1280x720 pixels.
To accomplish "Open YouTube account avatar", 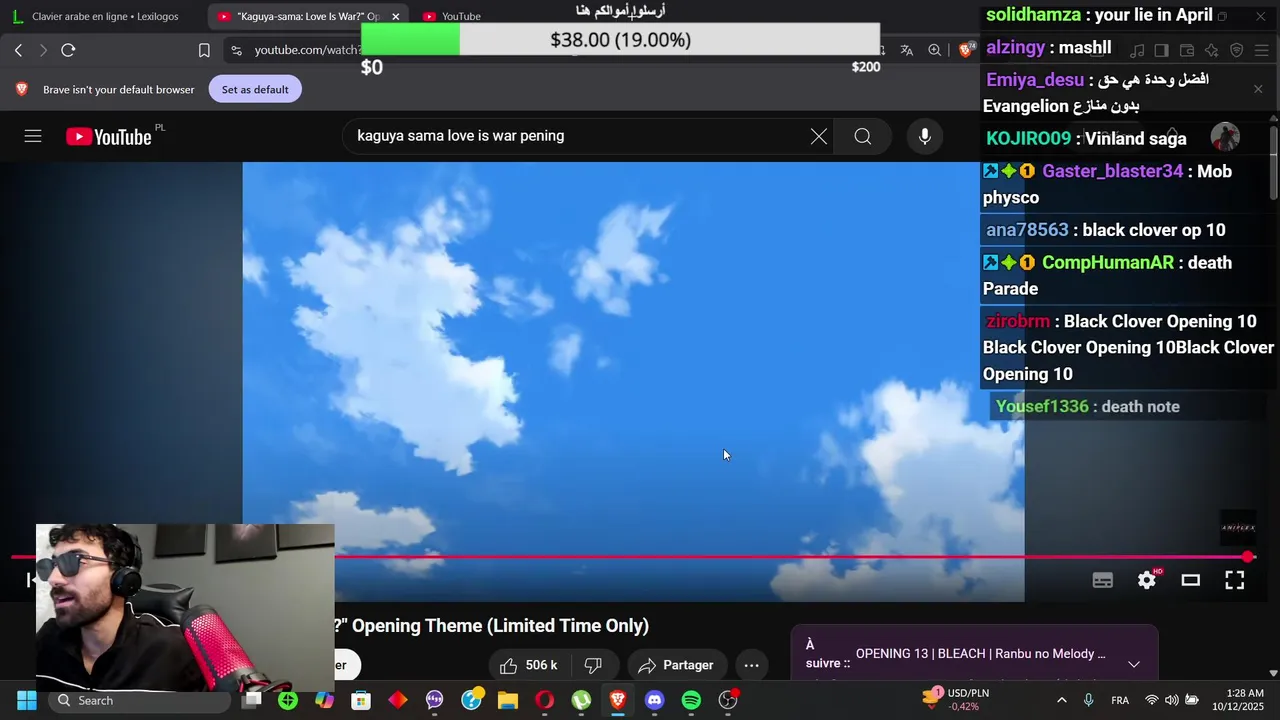I will (1225, 136).
